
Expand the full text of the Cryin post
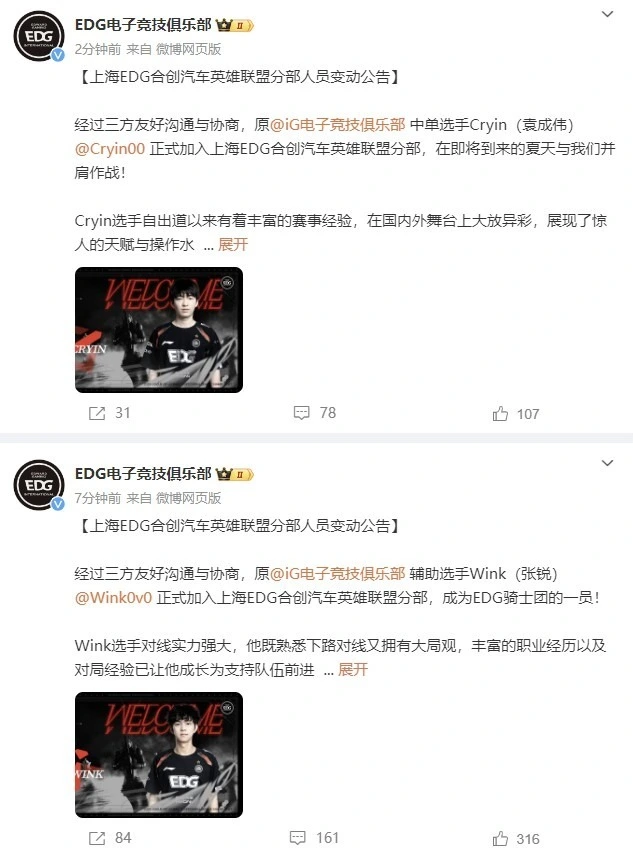tap(233, 245)
